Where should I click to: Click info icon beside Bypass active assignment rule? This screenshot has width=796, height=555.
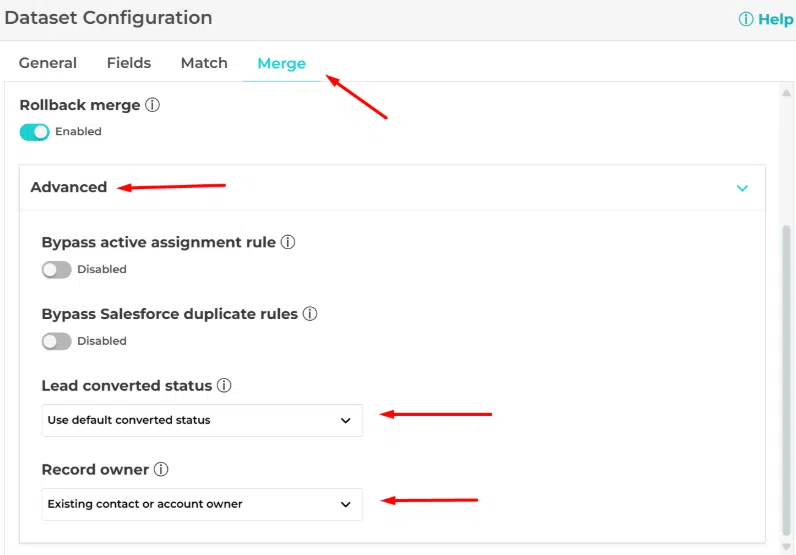coord(288,242)
